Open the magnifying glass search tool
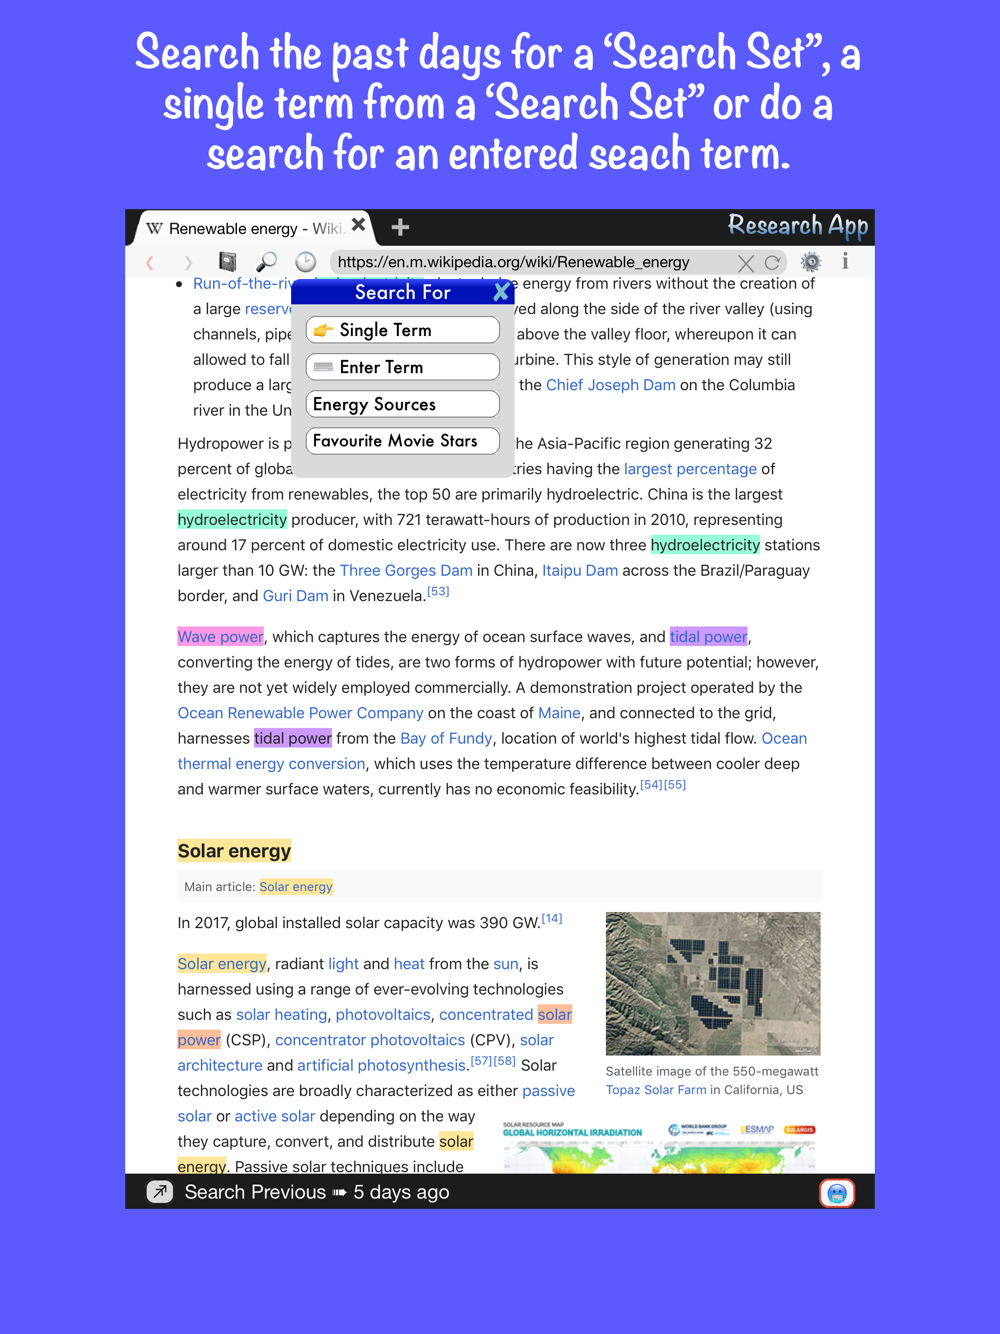 266,262
